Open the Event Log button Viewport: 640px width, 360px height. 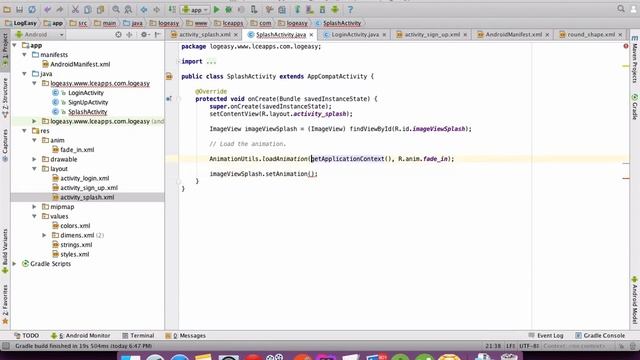click(x=546, y=336)
